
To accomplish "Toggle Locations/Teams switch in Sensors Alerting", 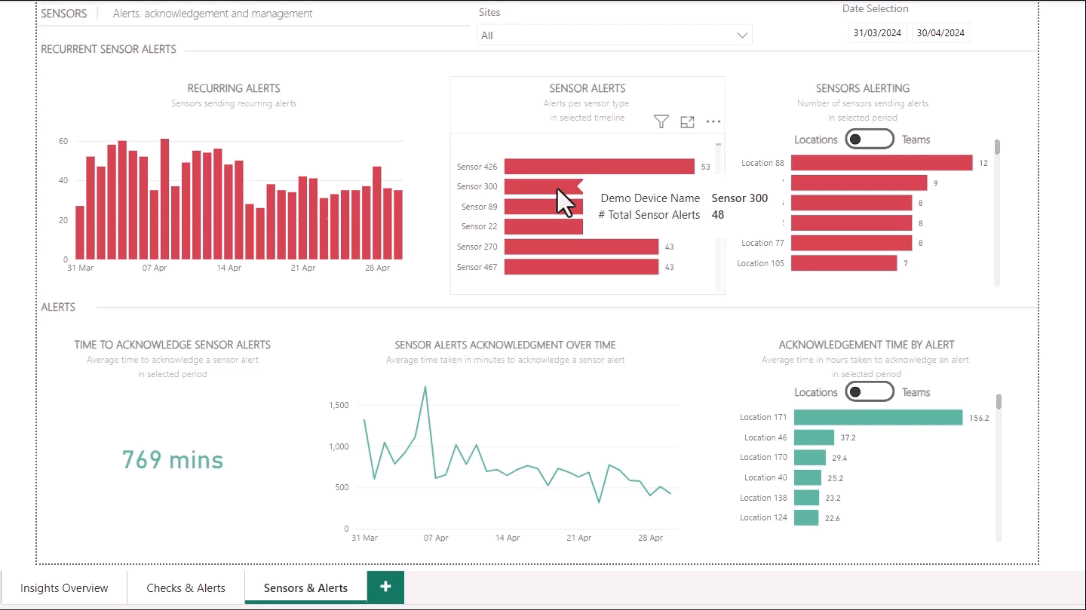I will click(x=868, y=140).
